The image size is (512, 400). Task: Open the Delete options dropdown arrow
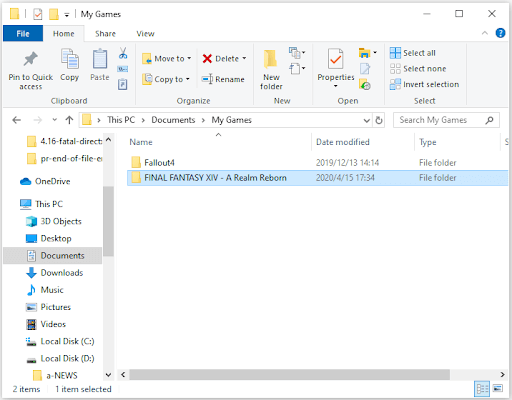[244, 58]
